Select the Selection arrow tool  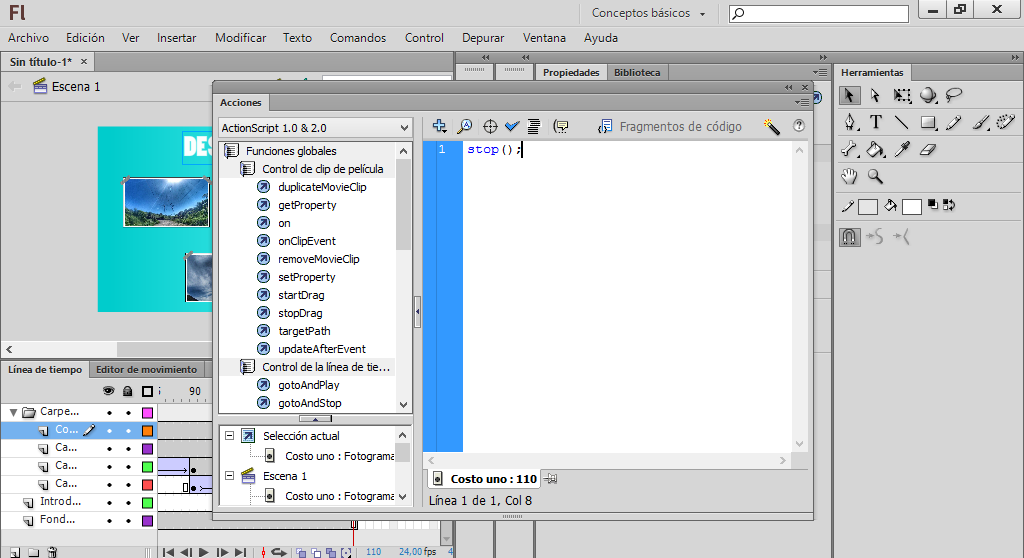click(849, 95)
